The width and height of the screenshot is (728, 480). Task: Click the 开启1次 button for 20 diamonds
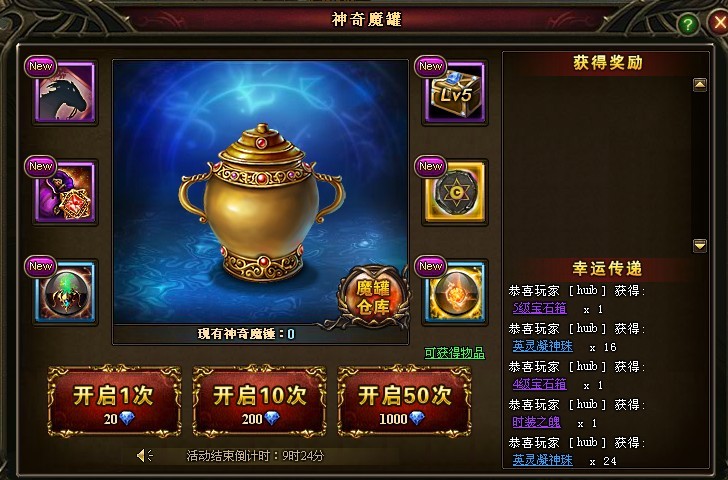click(x=114, y=401)
